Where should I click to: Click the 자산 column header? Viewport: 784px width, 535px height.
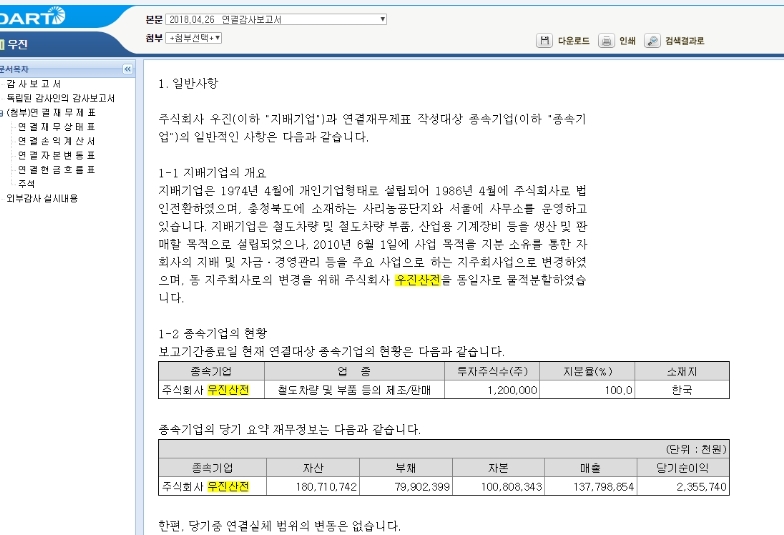(x=313, y=468)
